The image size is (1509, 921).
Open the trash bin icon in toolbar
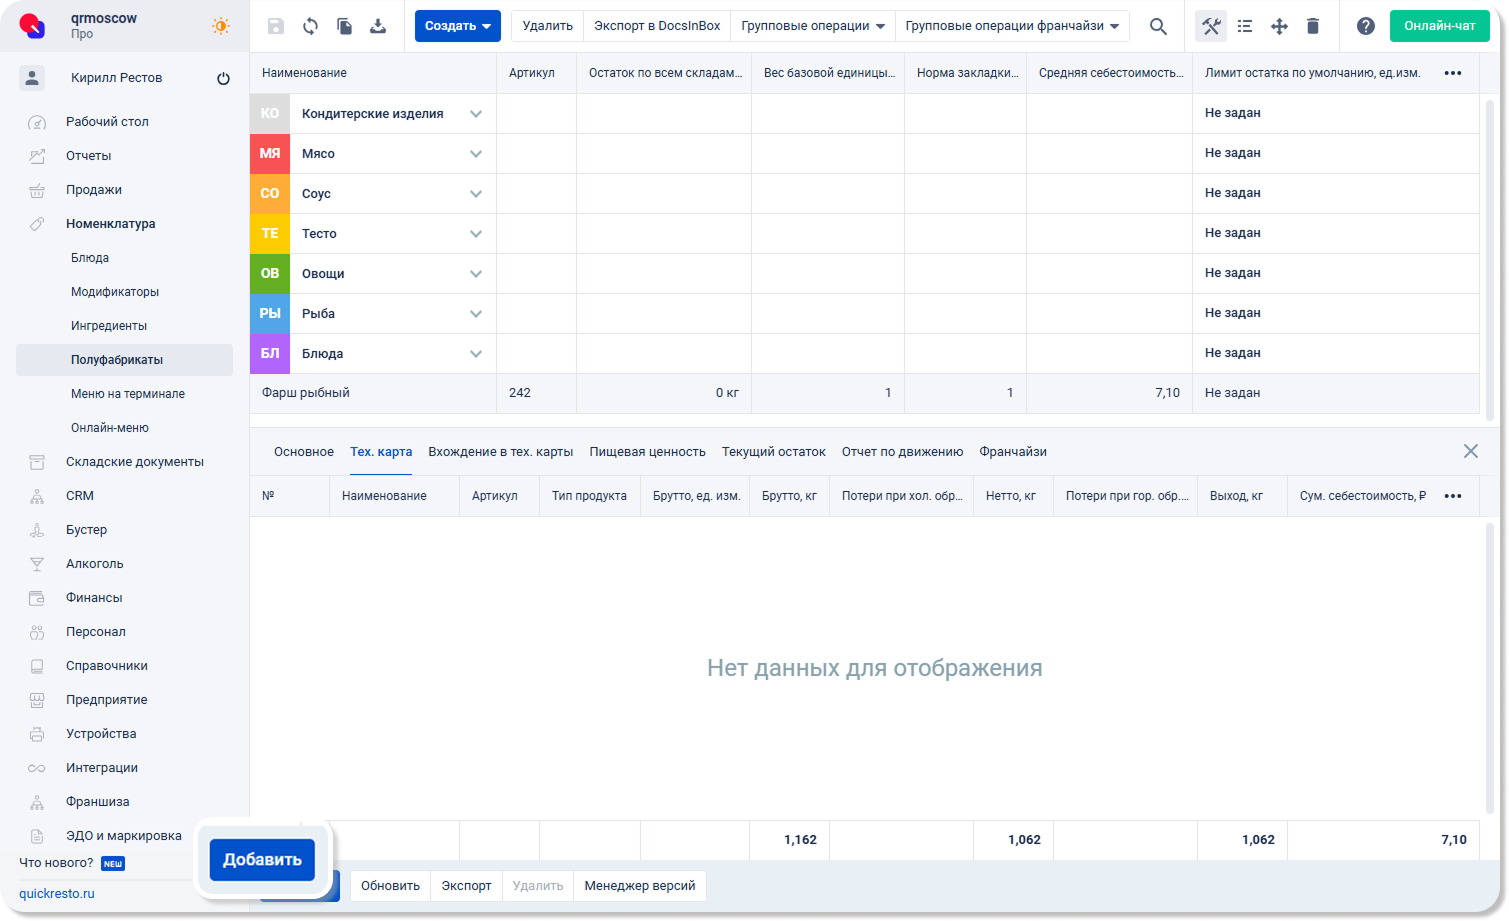coord(1313,26)
